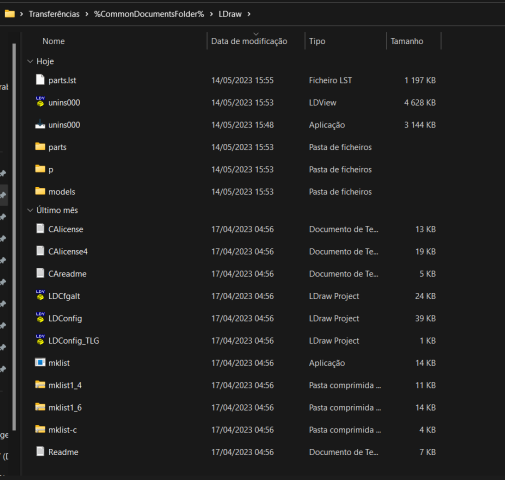
Task: Click the LDCfgalt LDraw project icon
Action: (40, 295)
